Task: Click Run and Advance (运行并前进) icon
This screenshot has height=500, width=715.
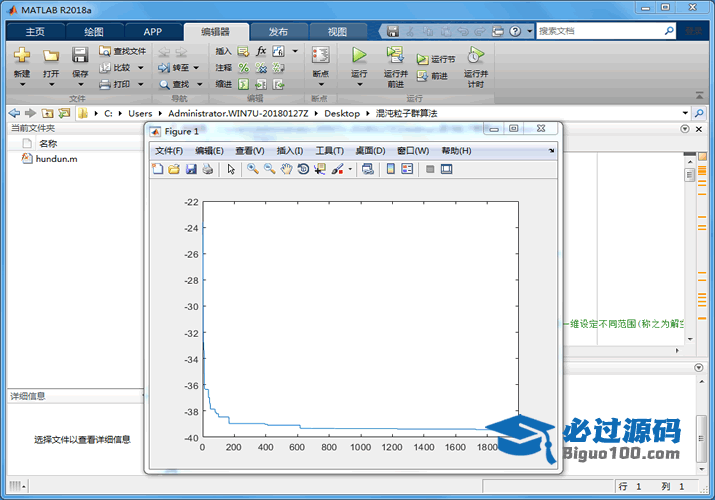Action: [x=395, y=55]
